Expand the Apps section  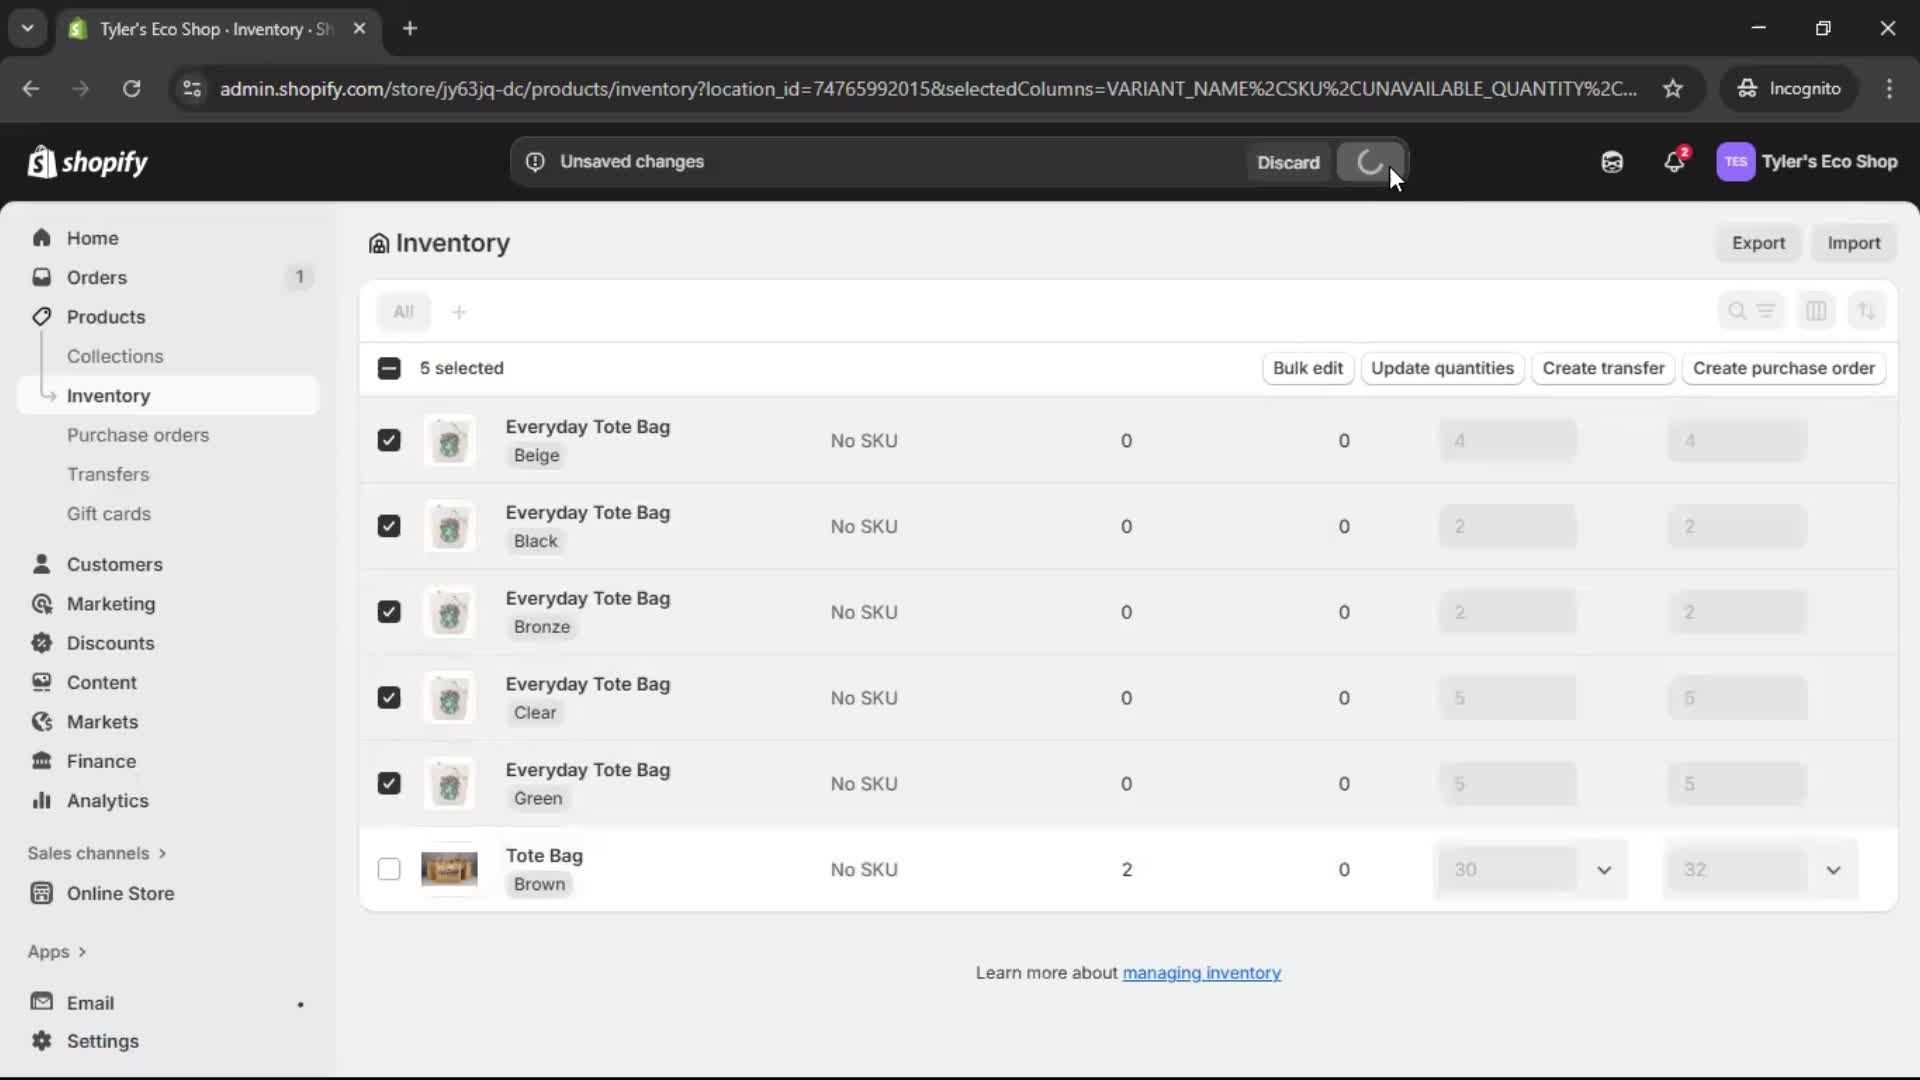pos(57,951)
